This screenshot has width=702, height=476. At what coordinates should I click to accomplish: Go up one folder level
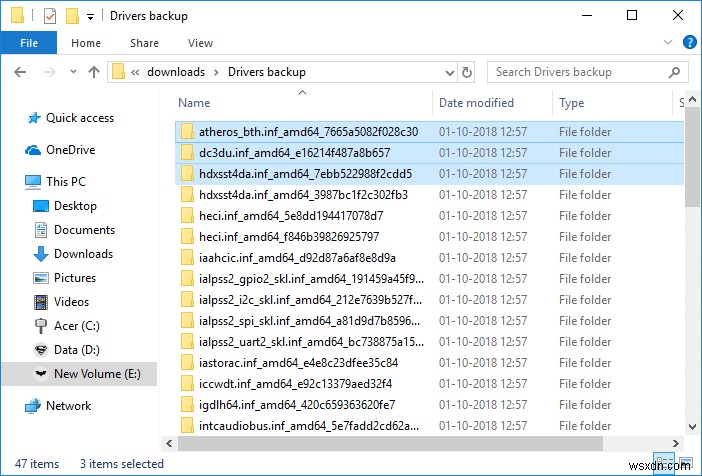(94, 72)
